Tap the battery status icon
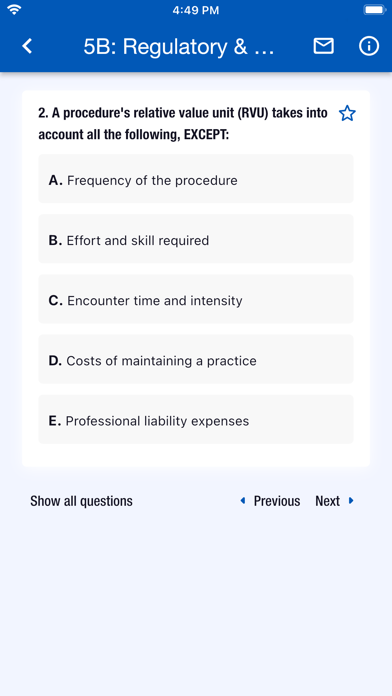This screenshot has width=392, height=696. point(375,10)
